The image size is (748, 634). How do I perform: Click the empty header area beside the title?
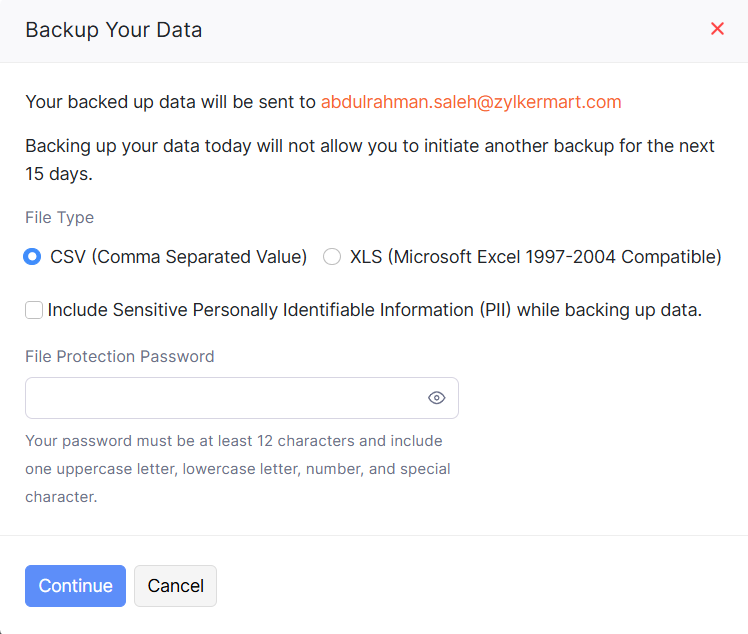point(450,30)
